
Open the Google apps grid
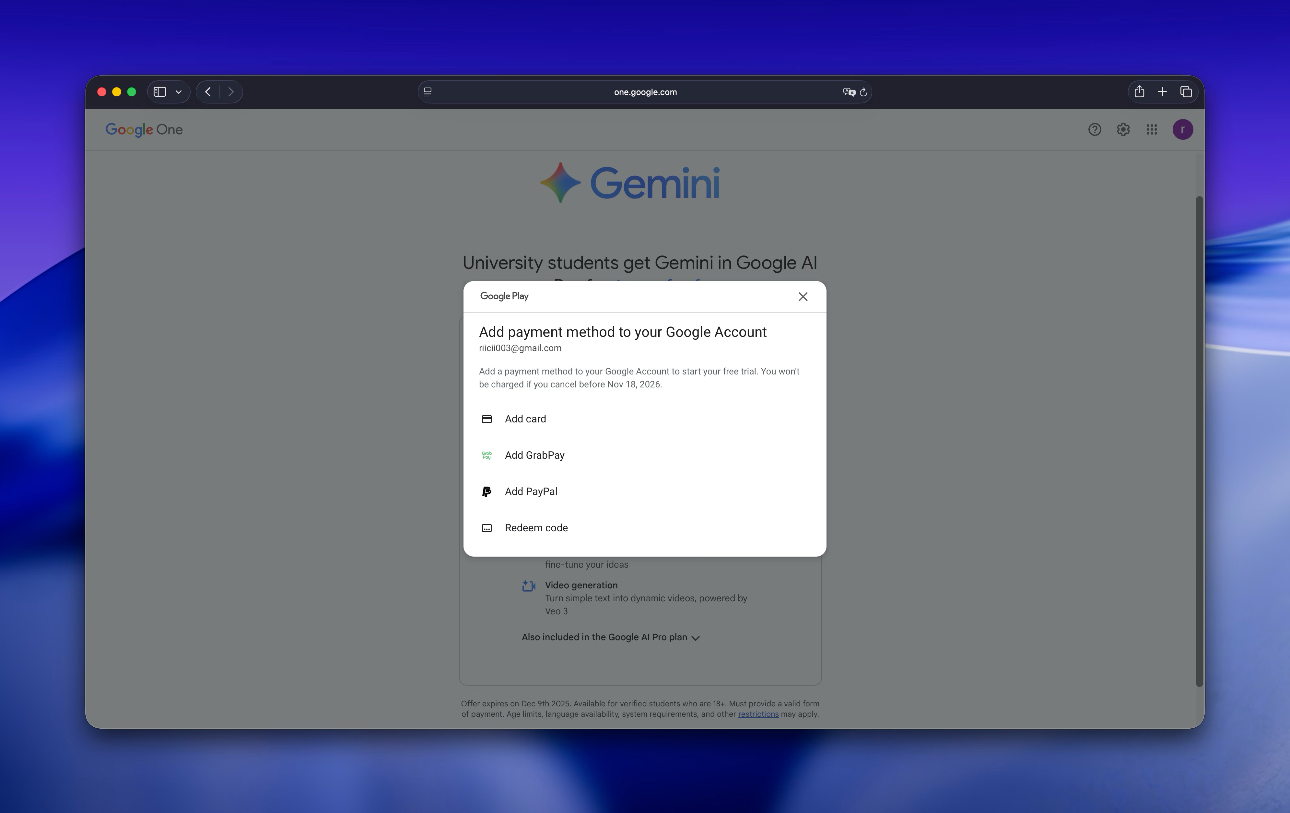(1152, 130)
